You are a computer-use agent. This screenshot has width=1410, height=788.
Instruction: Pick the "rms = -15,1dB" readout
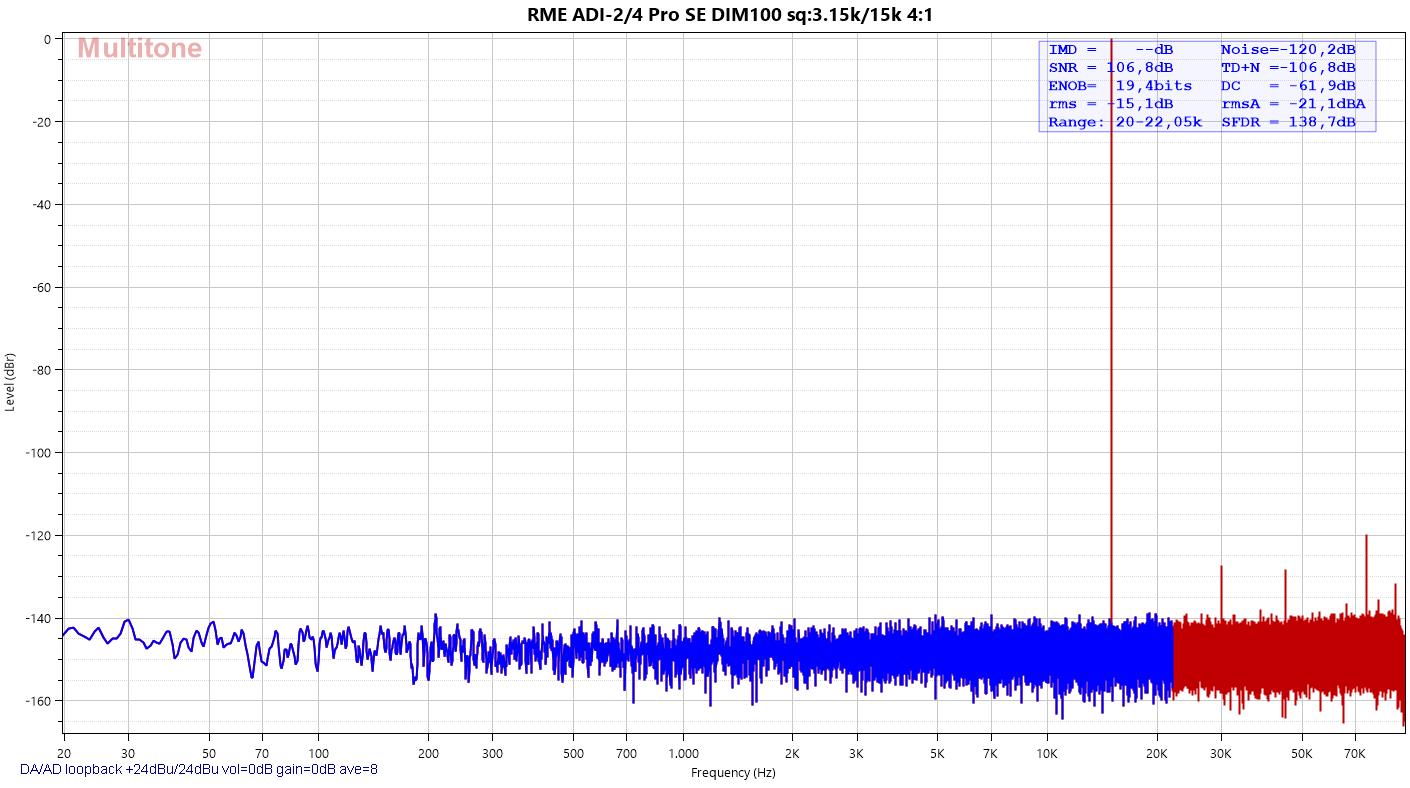tap(1111, 103)
